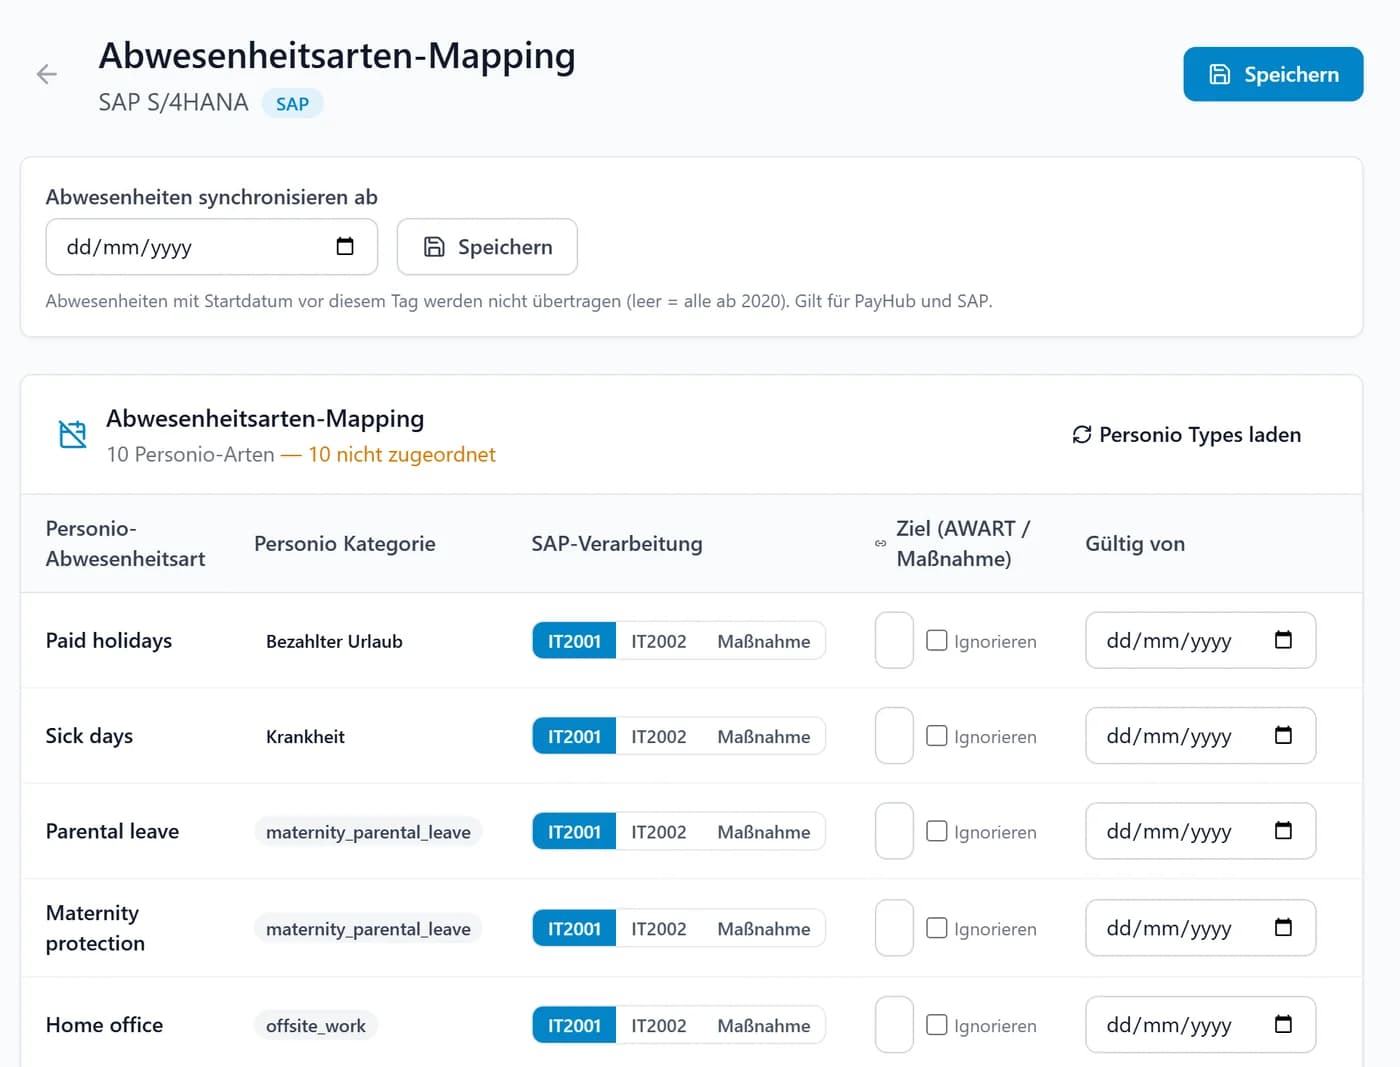Click the sync start date input field
The height and width of the screenshot is (1067, 1400).
(212, 246)
